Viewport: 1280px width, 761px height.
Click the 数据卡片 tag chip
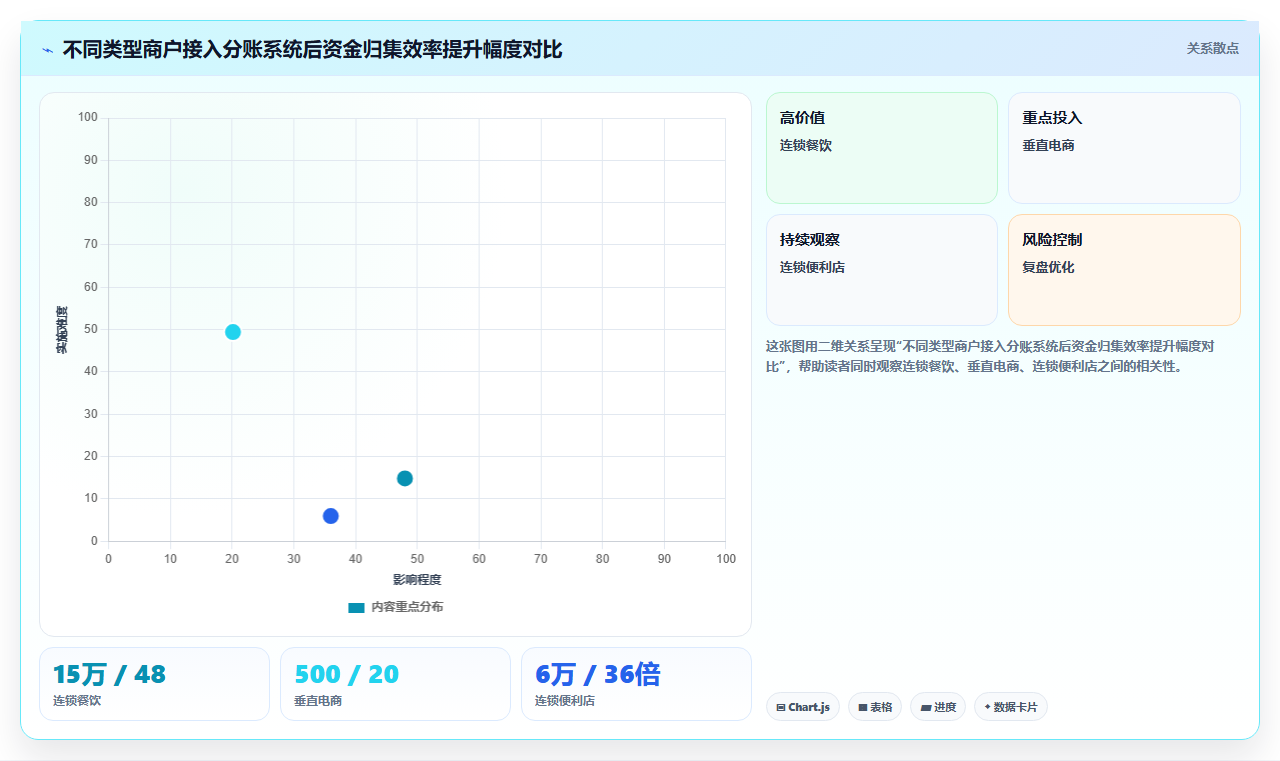pyautogui.click(x=1010, y=707)
